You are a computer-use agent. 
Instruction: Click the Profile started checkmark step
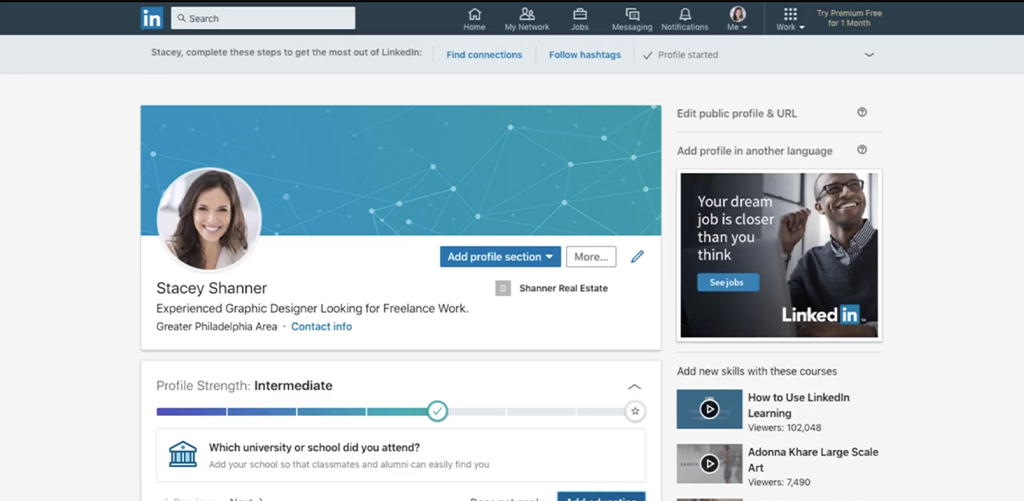click(x=681, y=55)
